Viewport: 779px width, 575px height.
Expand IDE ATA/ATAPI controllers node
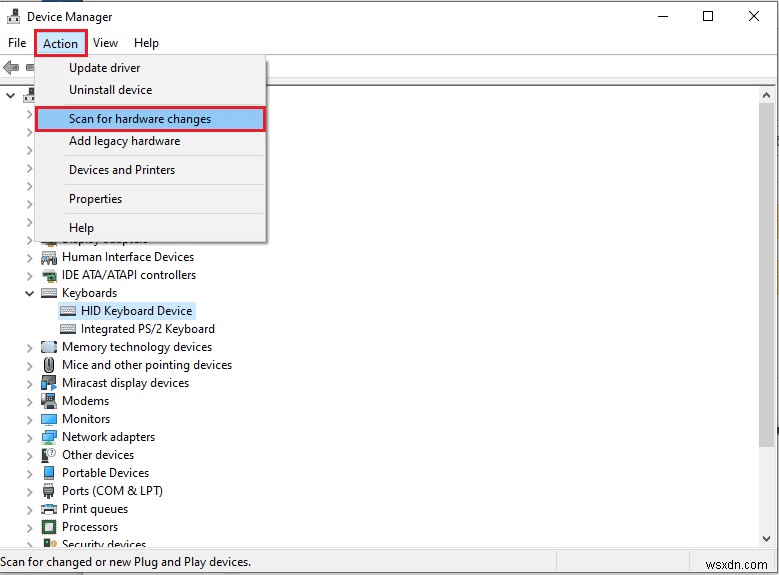tap(29, 275)
